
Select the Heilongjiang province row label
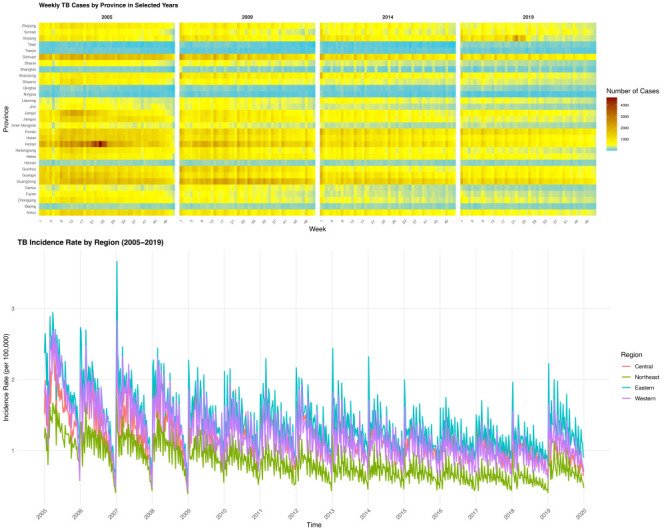(x=26, y=150)
